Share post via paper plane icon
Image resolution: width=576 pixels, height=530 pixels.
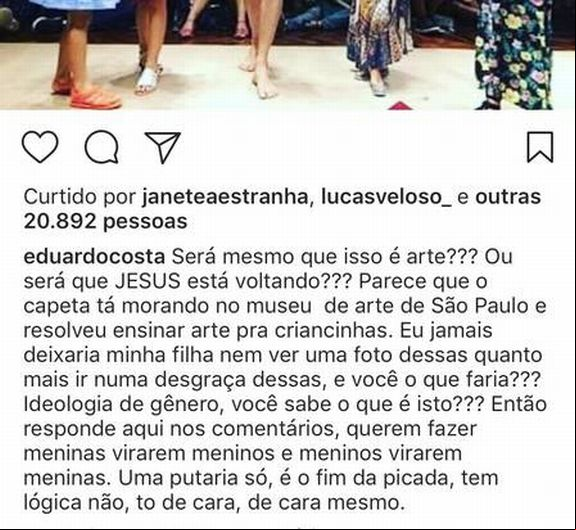click(x=163, y=147)
